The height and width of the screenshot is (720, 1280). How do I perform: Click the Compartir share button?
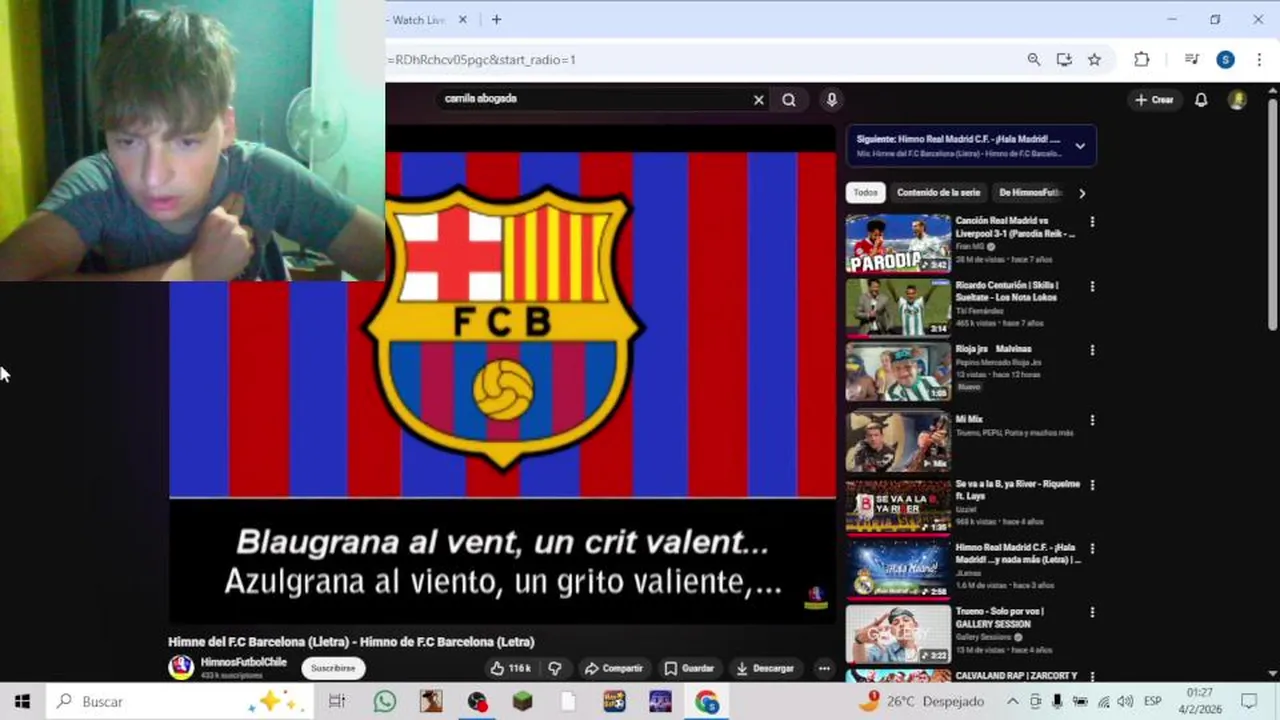pos(614,668)
